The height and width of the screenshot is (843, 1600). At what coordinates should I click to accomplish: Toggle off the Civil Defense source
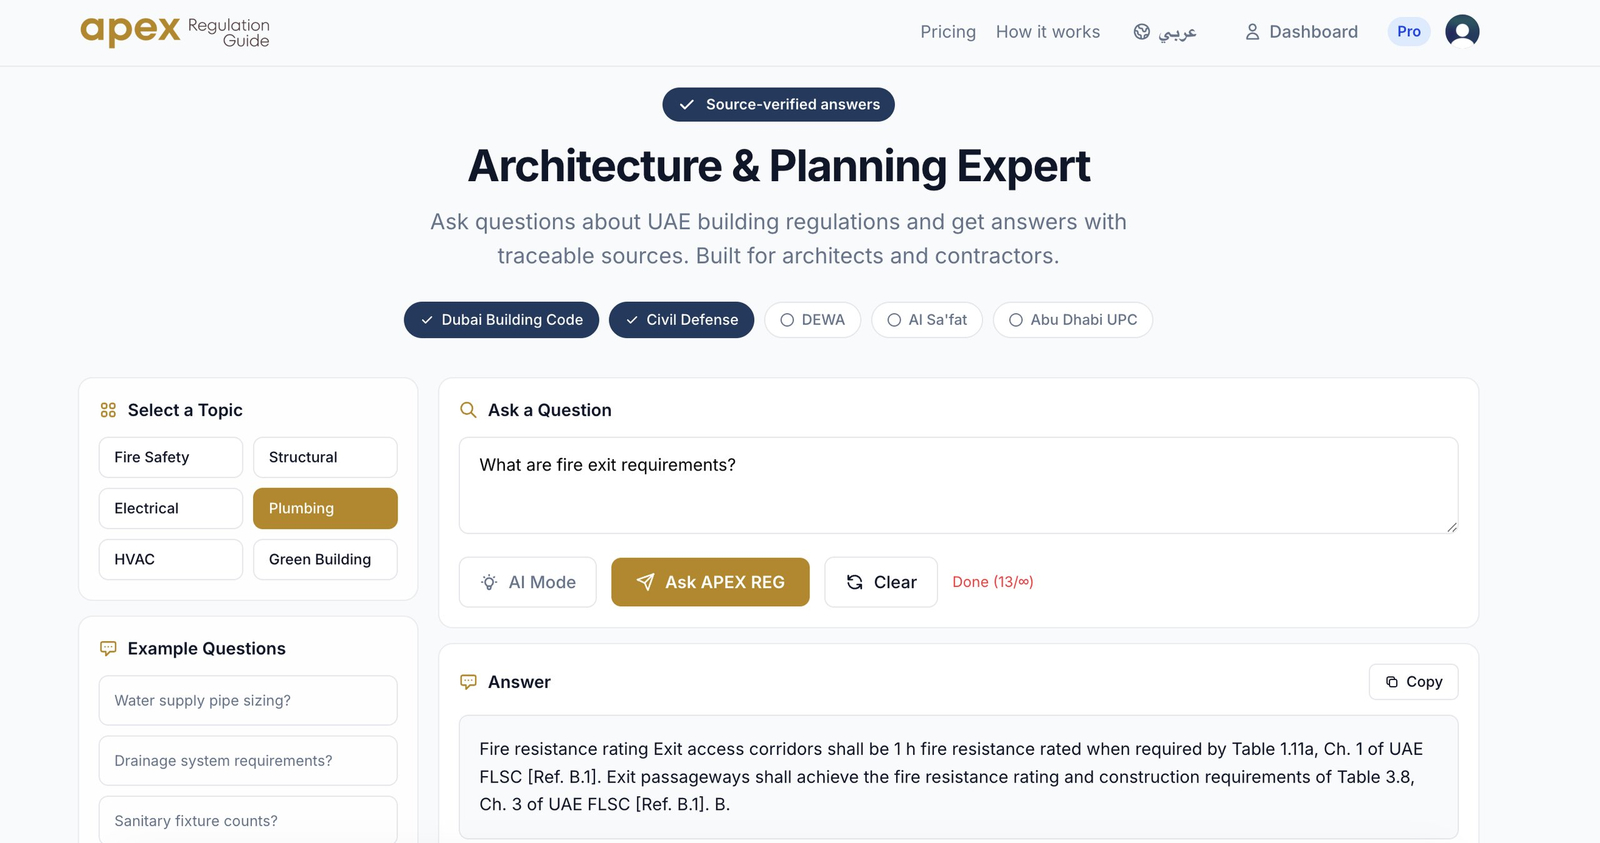point(681,320)
